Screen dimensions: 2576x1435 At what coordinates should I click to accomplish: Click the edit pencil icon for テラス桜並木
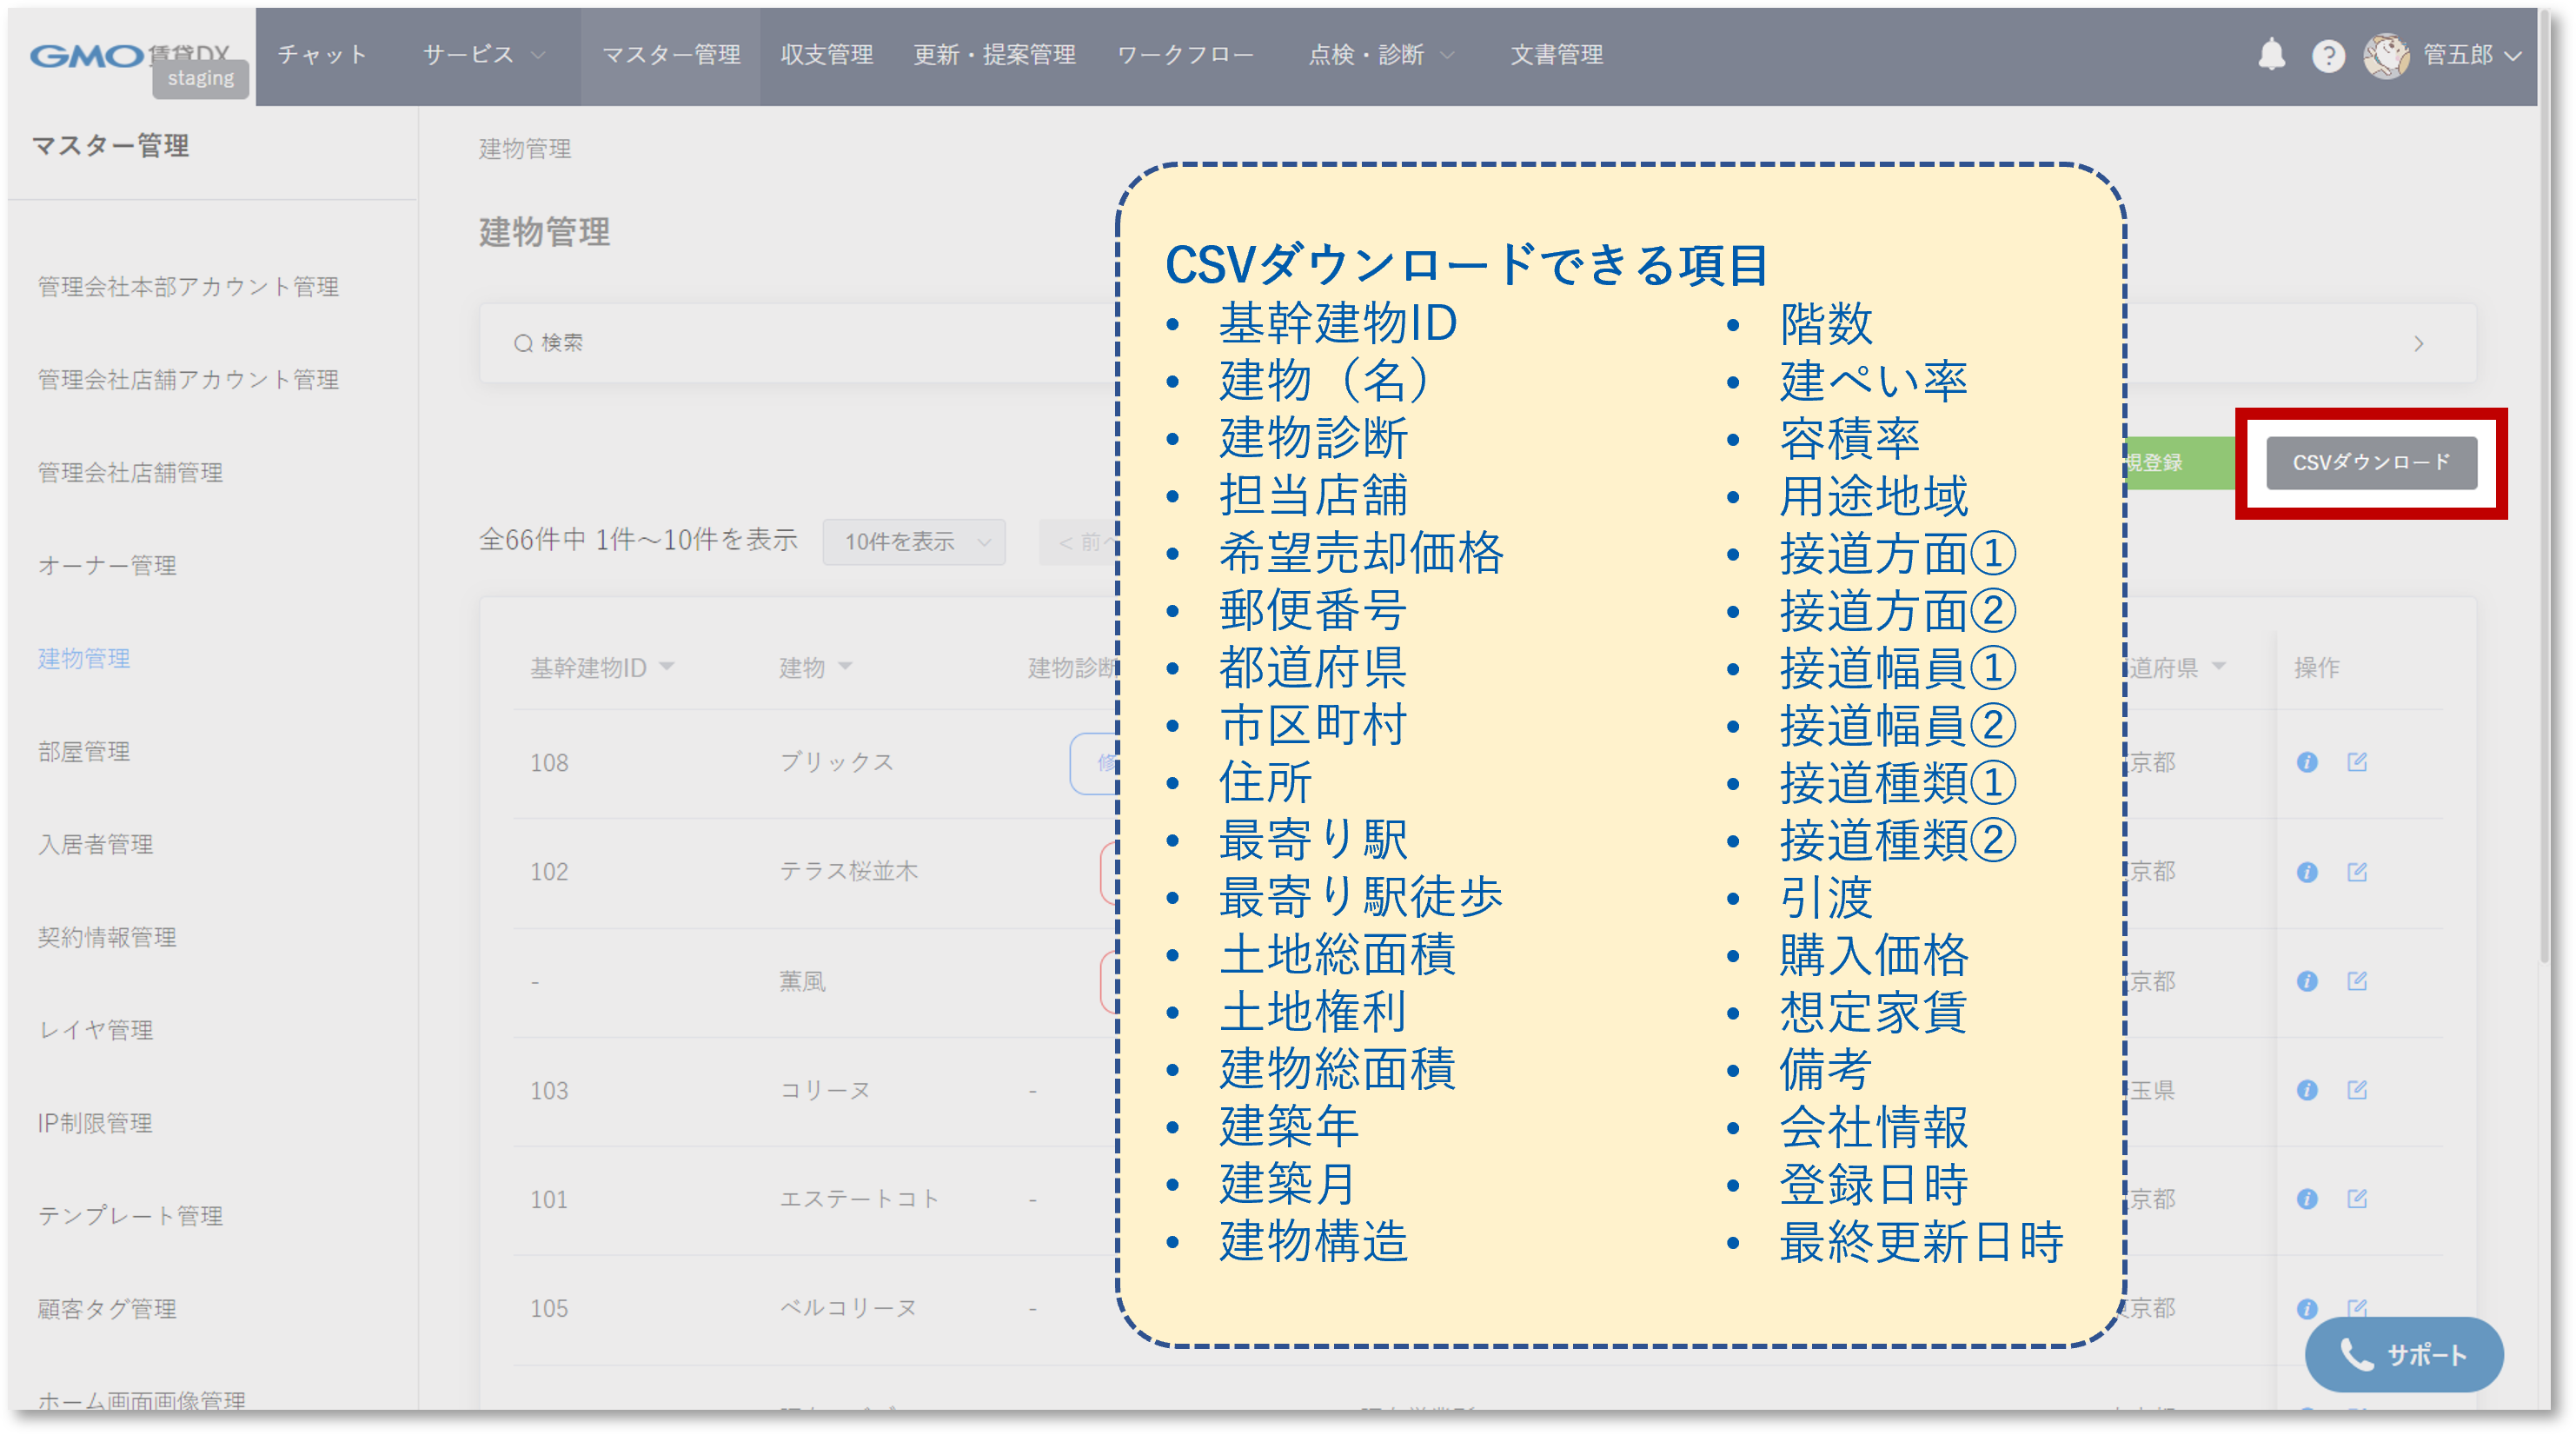click(x=2358, y=871)
